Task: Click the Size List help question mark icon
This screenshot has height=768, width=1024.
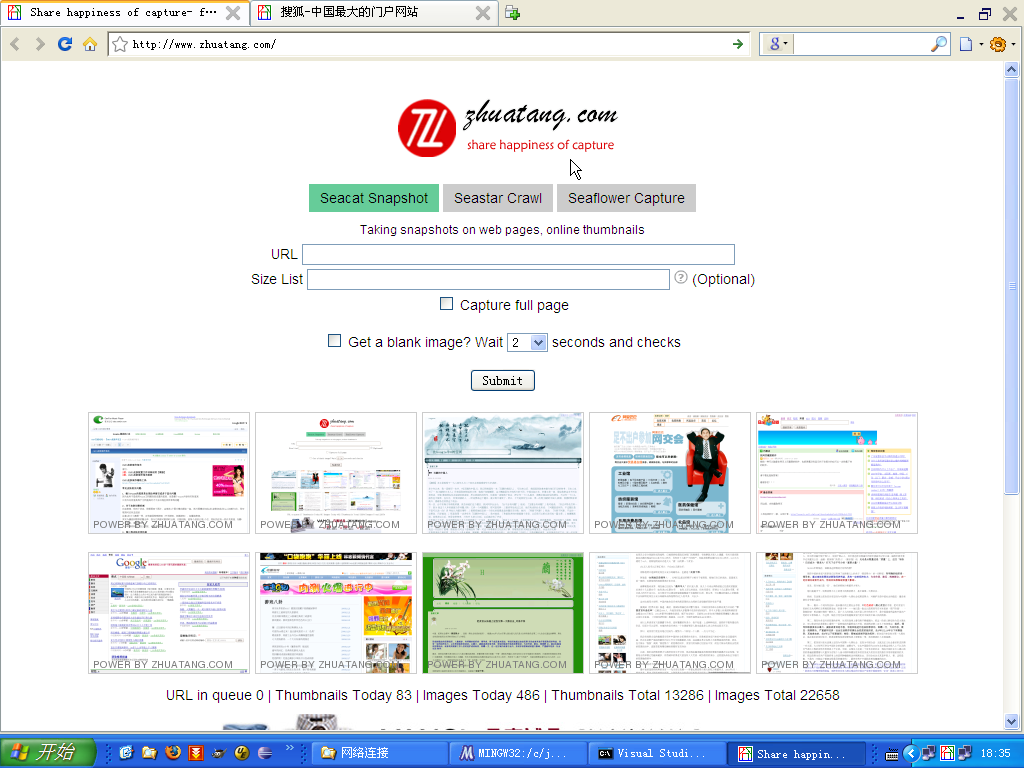Action: tap(680, 278)
